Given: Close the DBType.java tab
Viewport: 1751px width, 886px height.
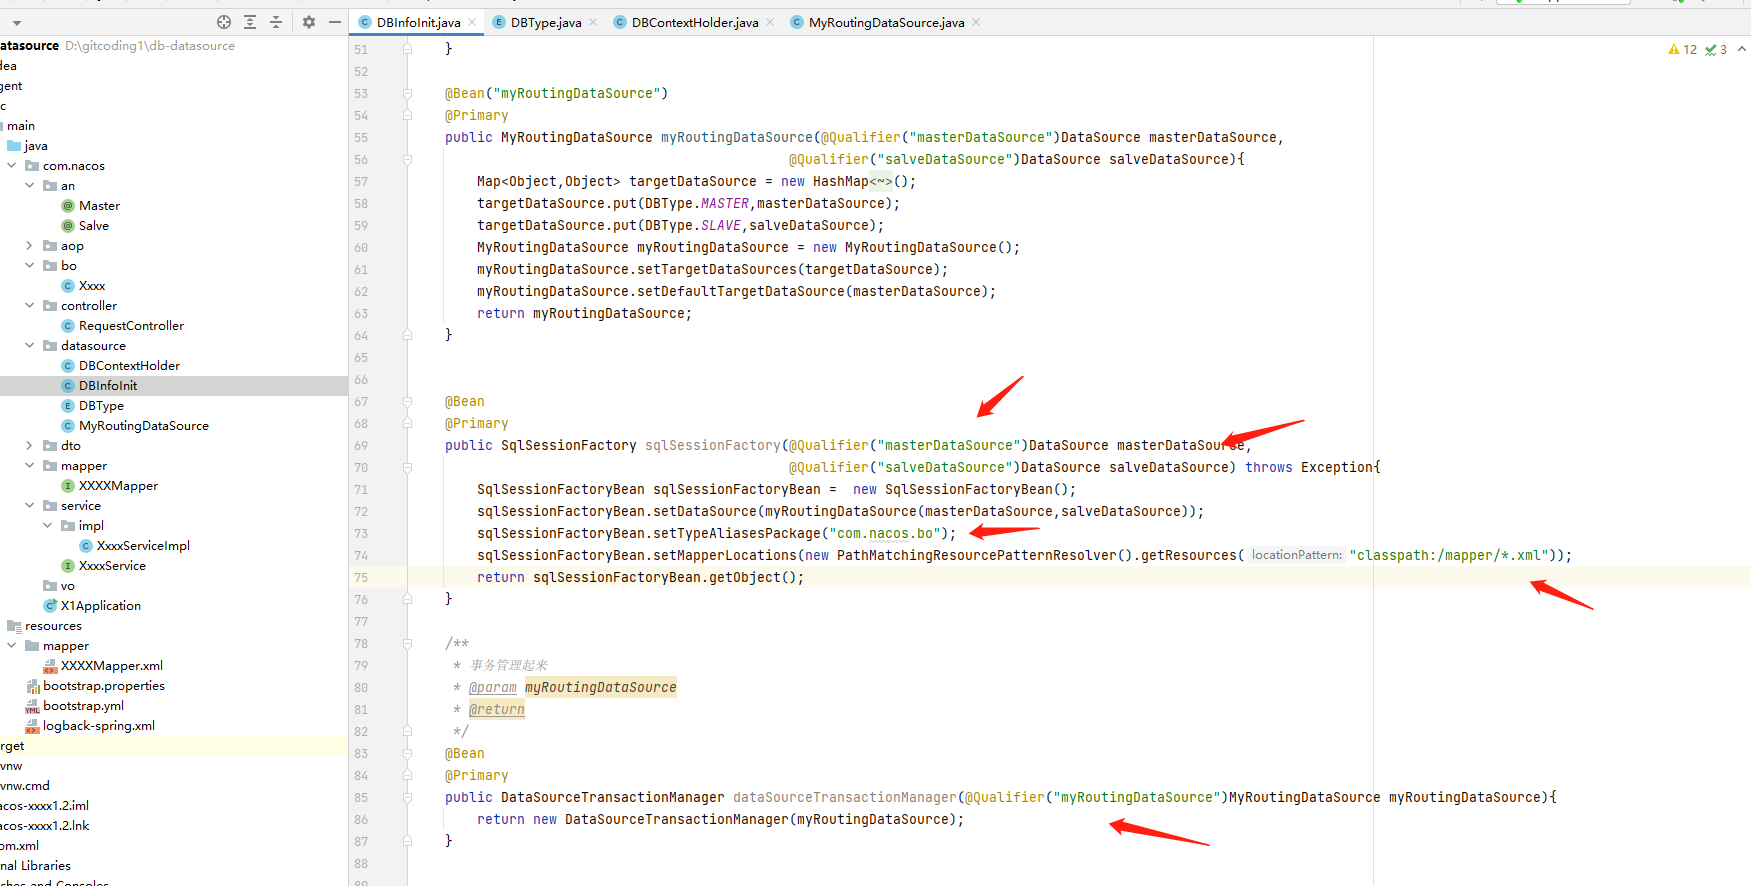Looking at the screenshot, I should (593, 22).
